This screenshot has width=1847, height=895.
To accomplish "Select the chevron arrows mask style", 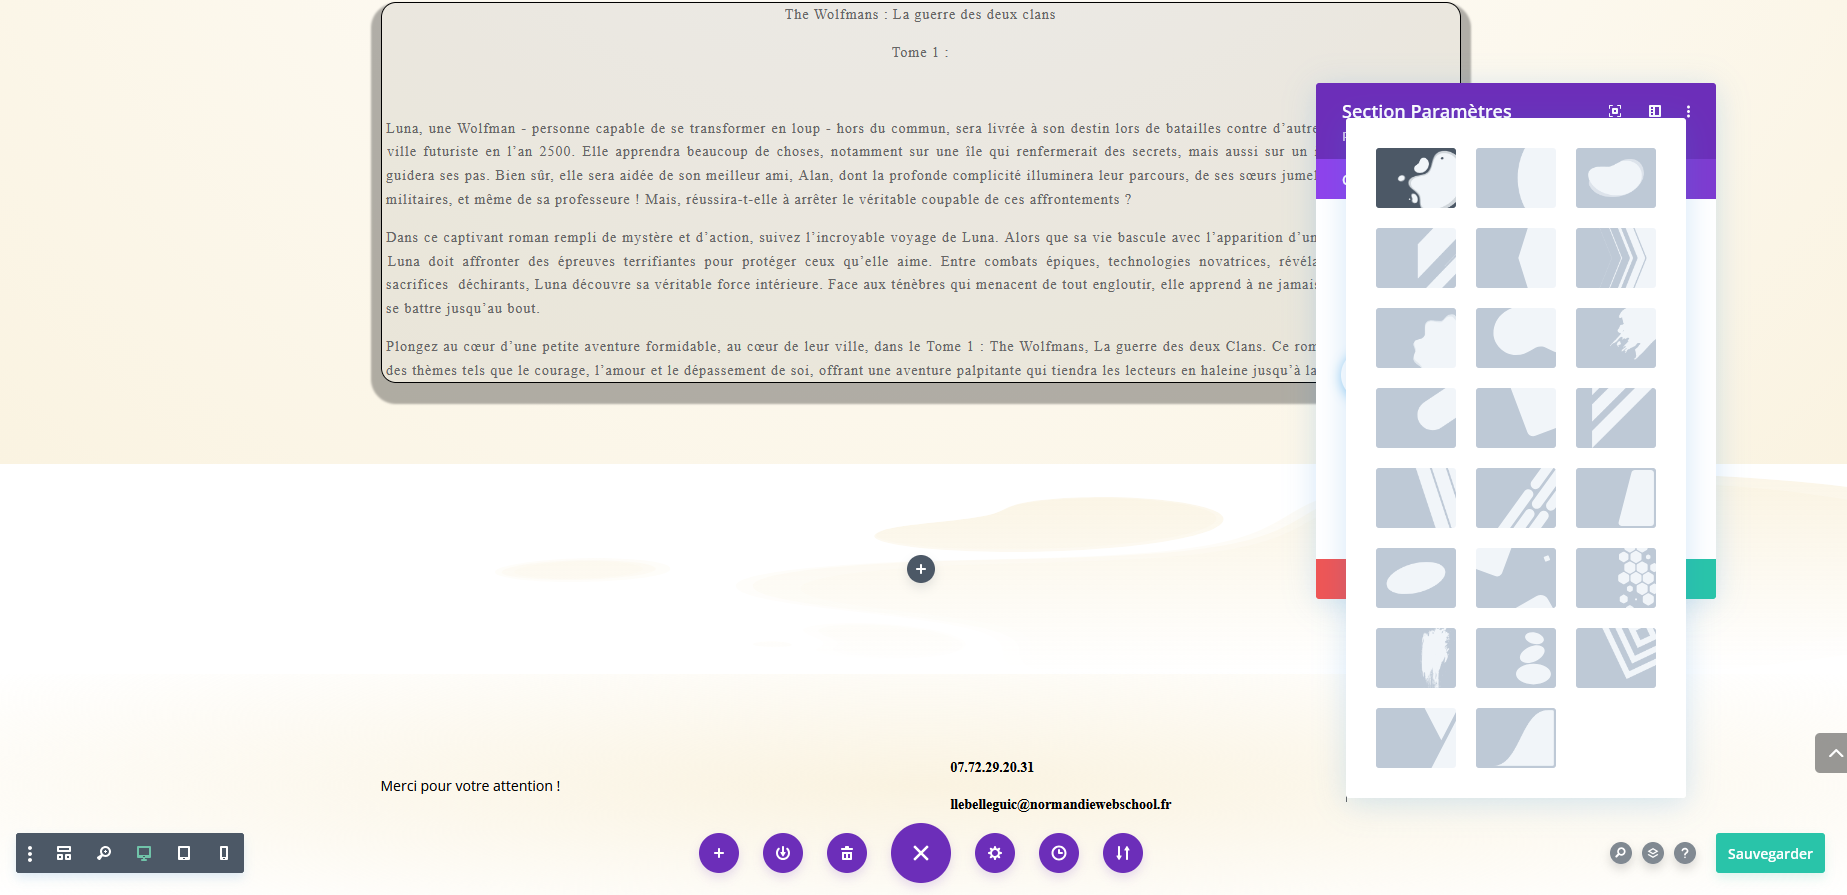I will click(1616, 258).
